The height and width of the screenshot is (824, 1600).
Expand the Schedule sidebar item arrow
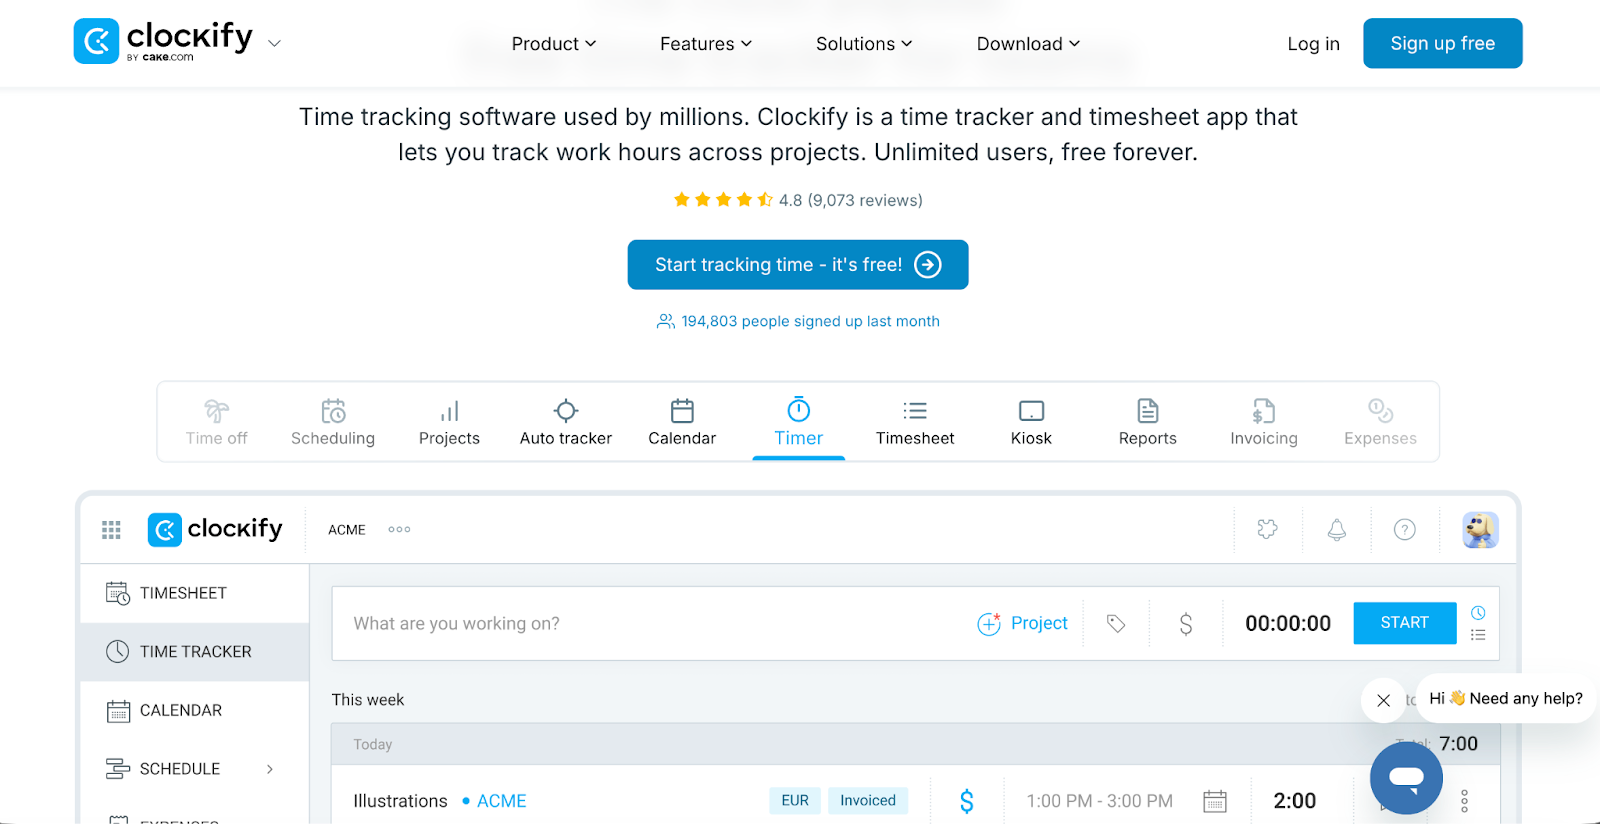tap(270, 769)
